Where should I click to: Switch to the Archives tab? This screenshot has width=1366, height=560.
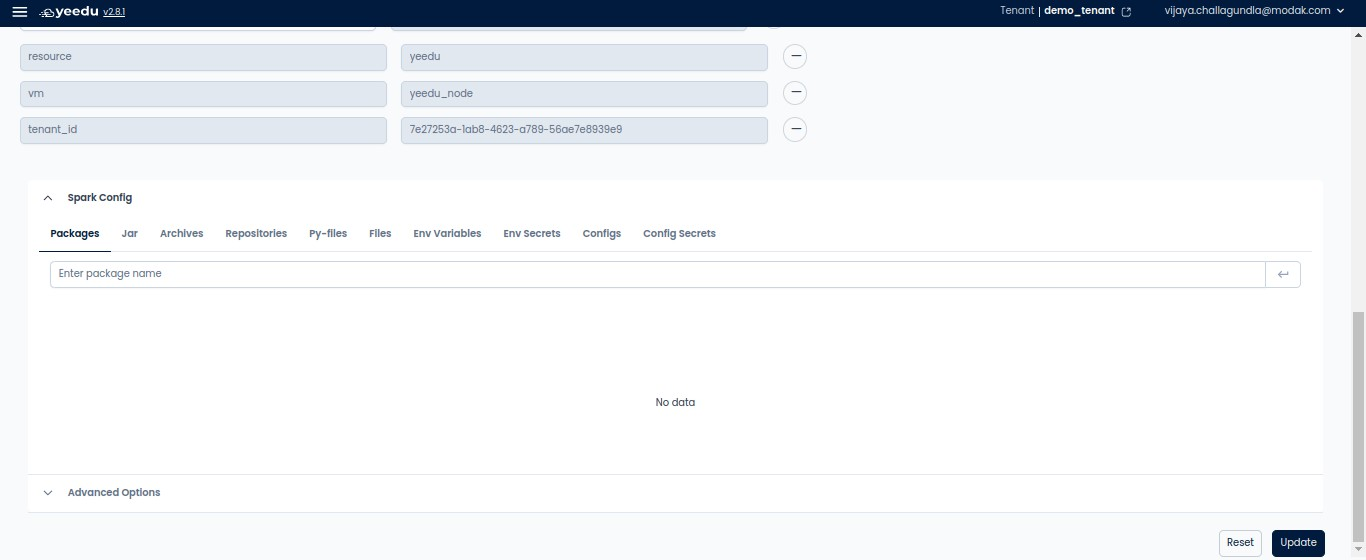point(181,234)
